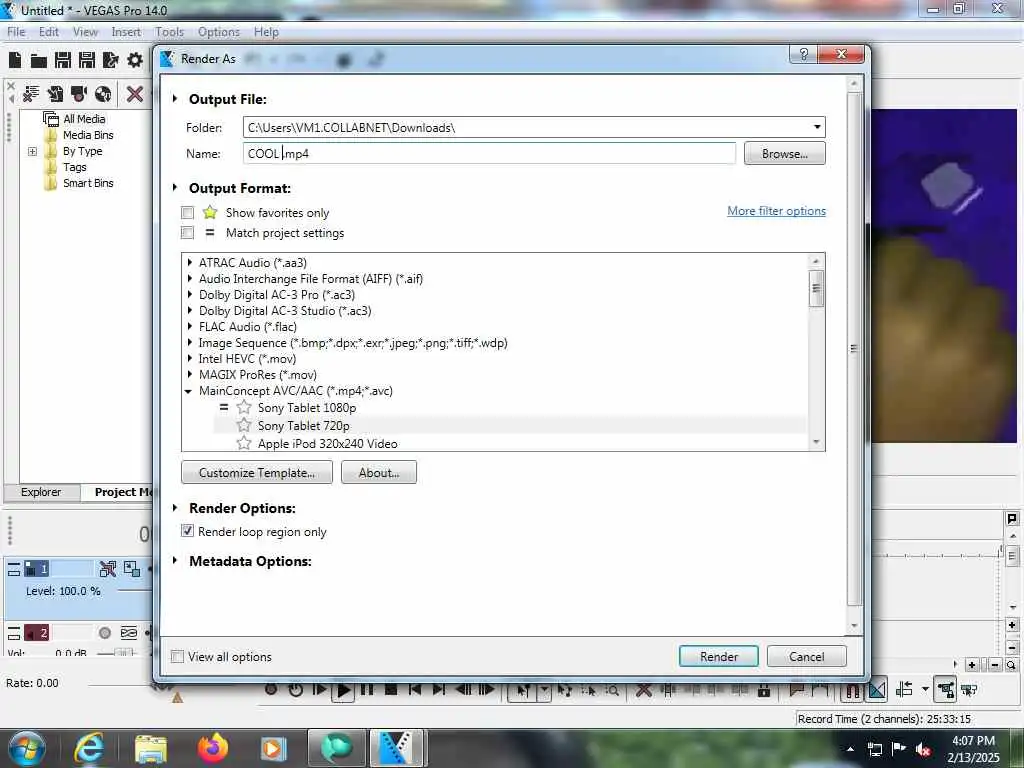This screenshot has width=1024, height=768.
Task: Click the Render As export icon in toolbar
Action: 110,60
